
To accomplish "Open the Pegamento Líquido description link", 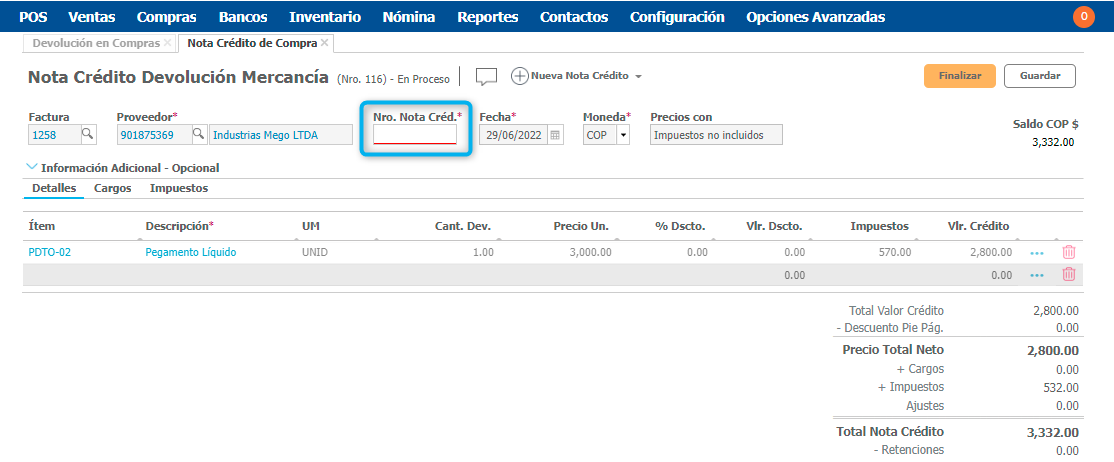I will [x=191, y=253].
